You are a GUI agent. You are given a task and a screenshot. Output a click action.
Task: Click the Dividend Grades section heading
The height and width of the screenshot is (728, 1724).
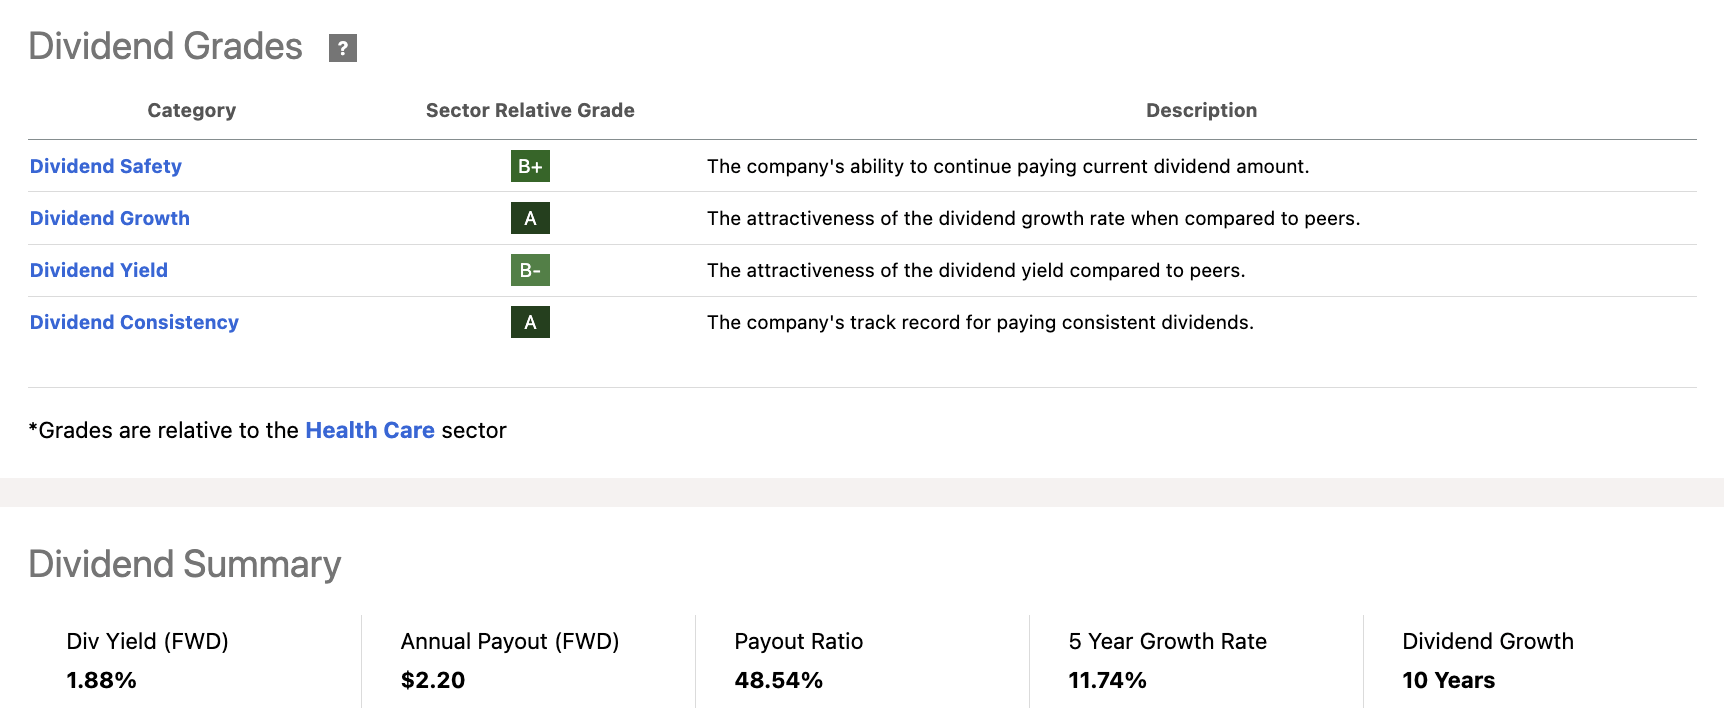coord(166,46)
